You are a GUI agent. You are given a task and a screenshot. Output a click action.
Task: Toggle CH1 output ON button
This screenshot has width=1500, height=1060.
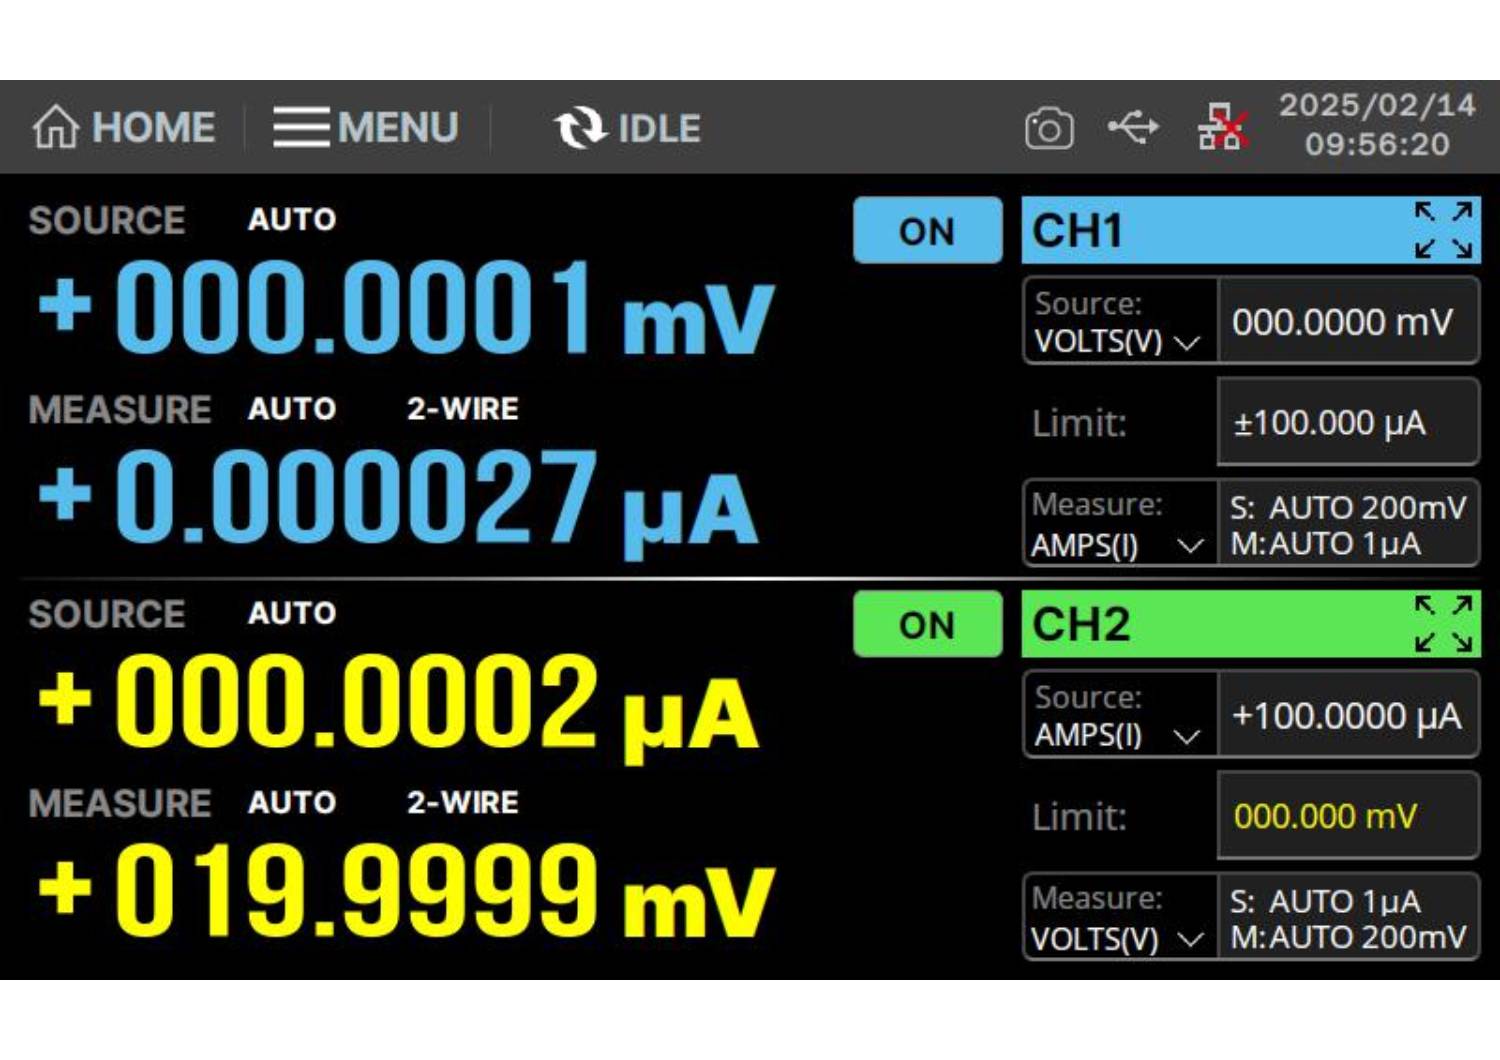pyautogui.click(x=927, y=231)
